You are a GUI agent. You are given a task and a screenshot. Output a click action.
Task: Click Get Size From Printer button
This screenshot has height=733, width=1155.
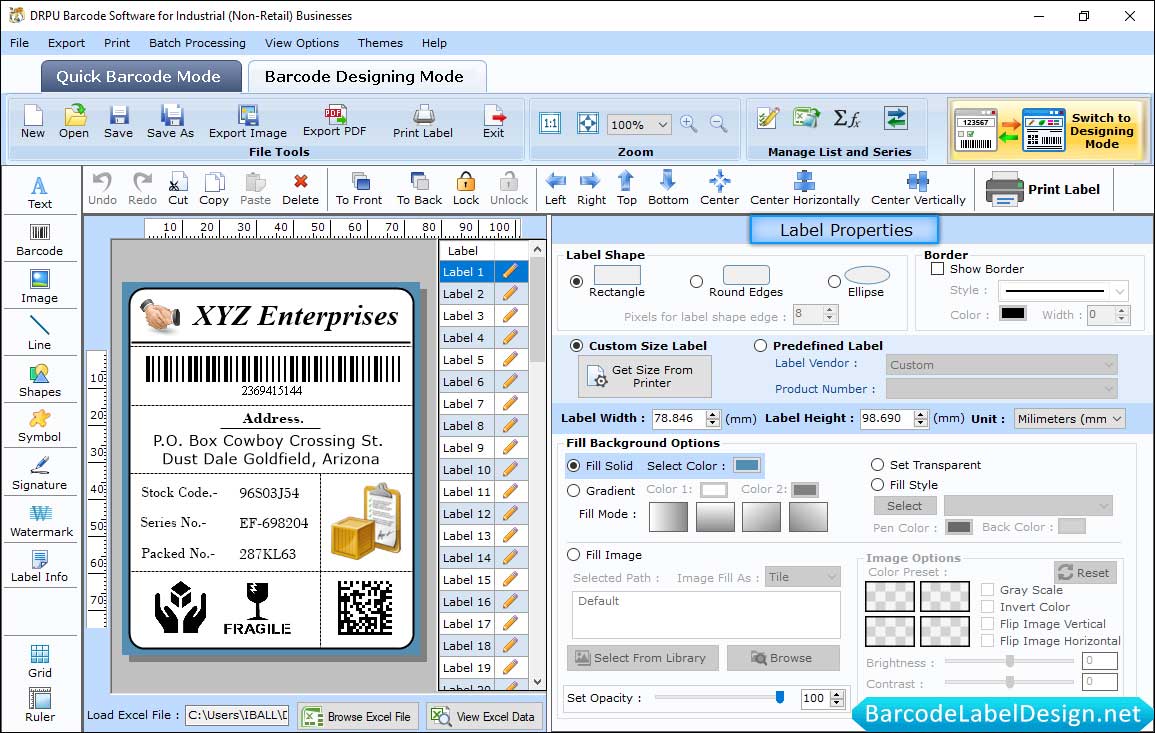pyautogui.click(x=645, y=376)
